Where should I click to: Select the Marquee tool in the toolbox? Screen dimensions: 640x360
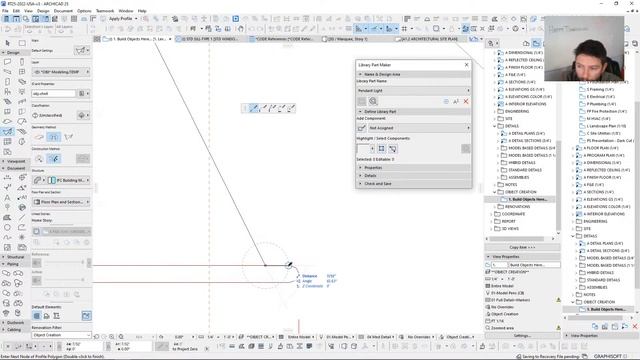(x=22, y=43)
